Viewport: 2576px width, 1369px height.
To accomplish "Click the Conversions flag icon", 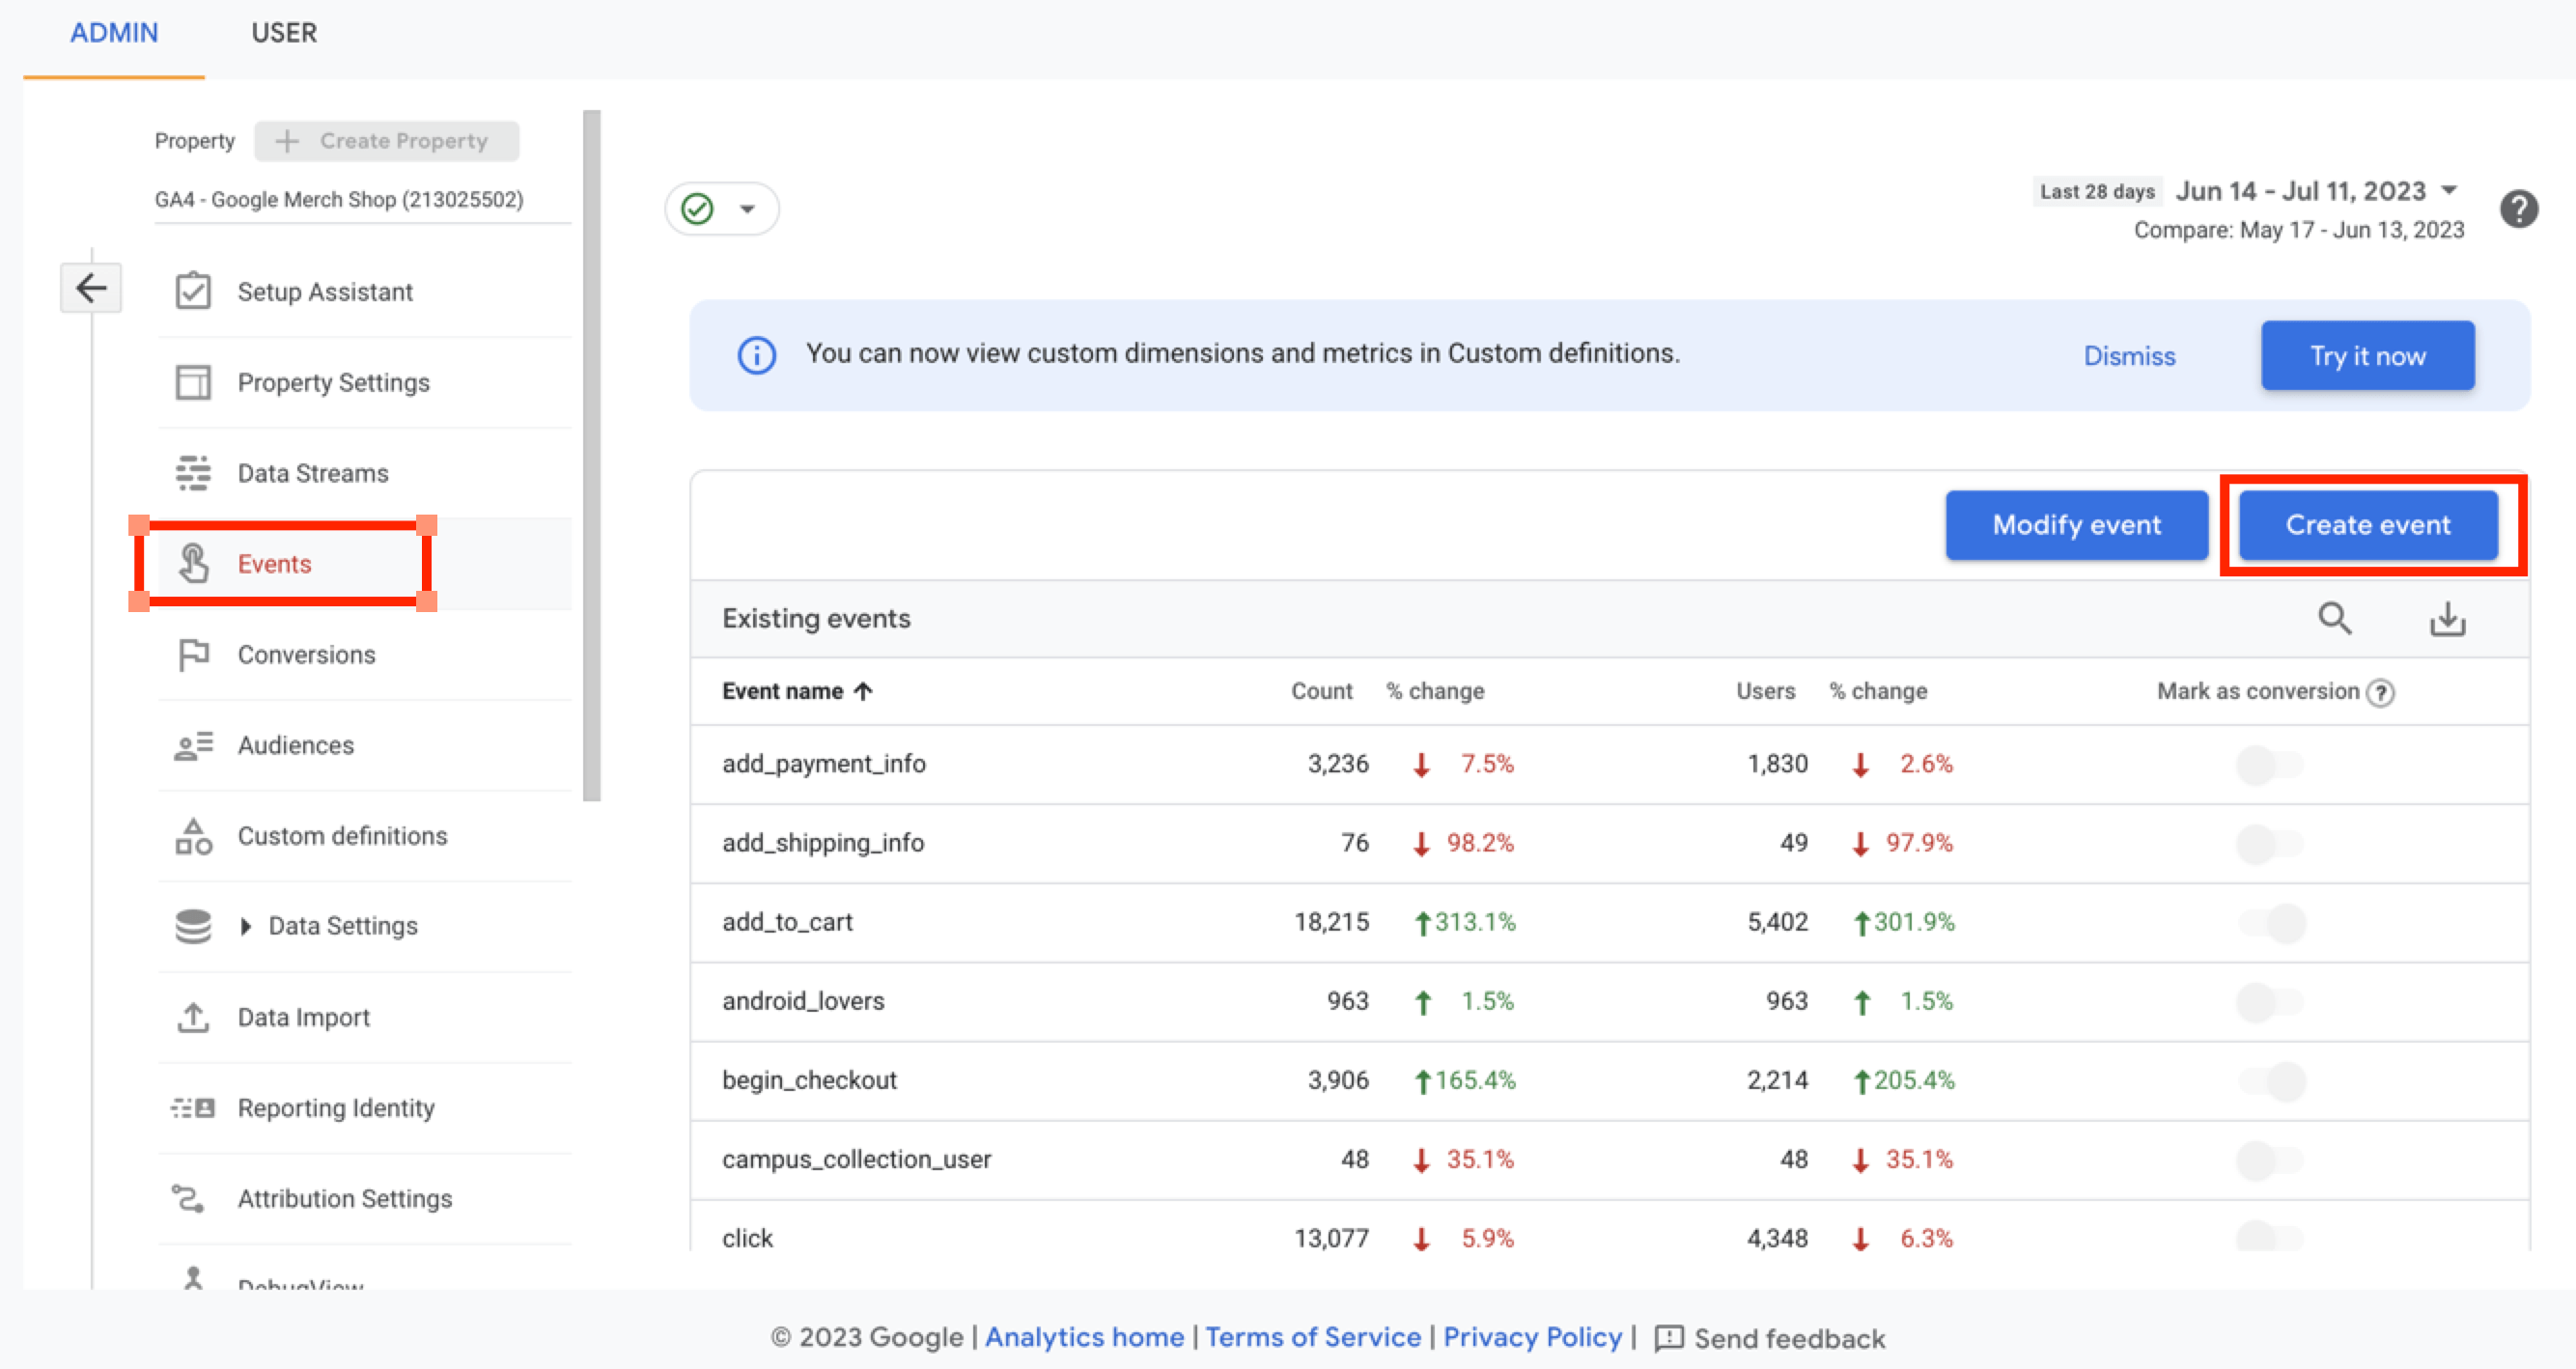I will click(x=193, y=655).
